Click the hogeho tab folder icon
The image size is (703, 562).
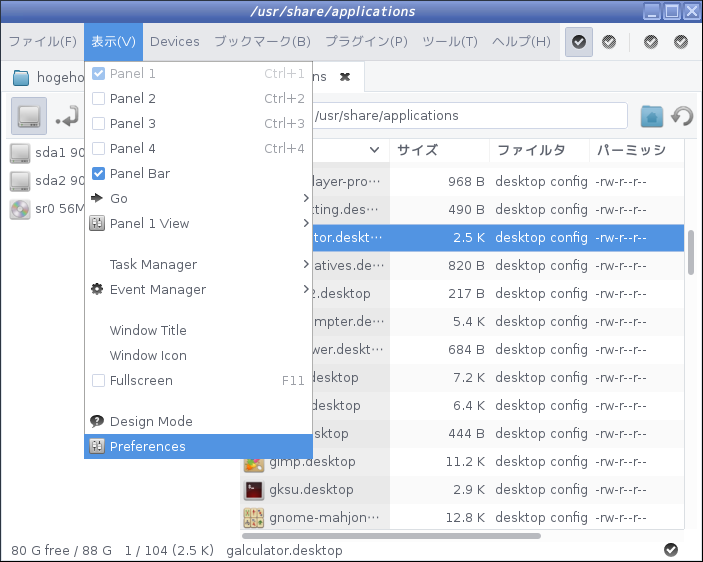[21, 78]
